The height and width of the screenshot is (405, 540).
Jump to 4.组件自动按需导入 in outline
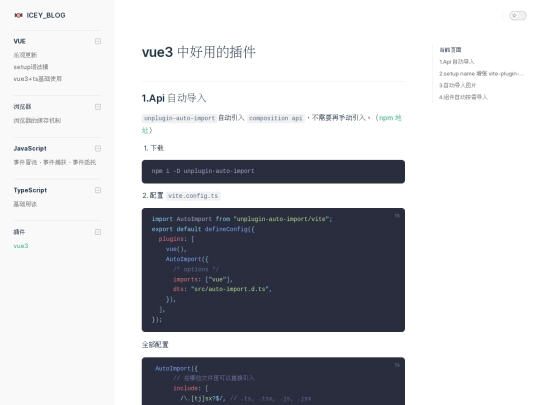pos(463,97)
